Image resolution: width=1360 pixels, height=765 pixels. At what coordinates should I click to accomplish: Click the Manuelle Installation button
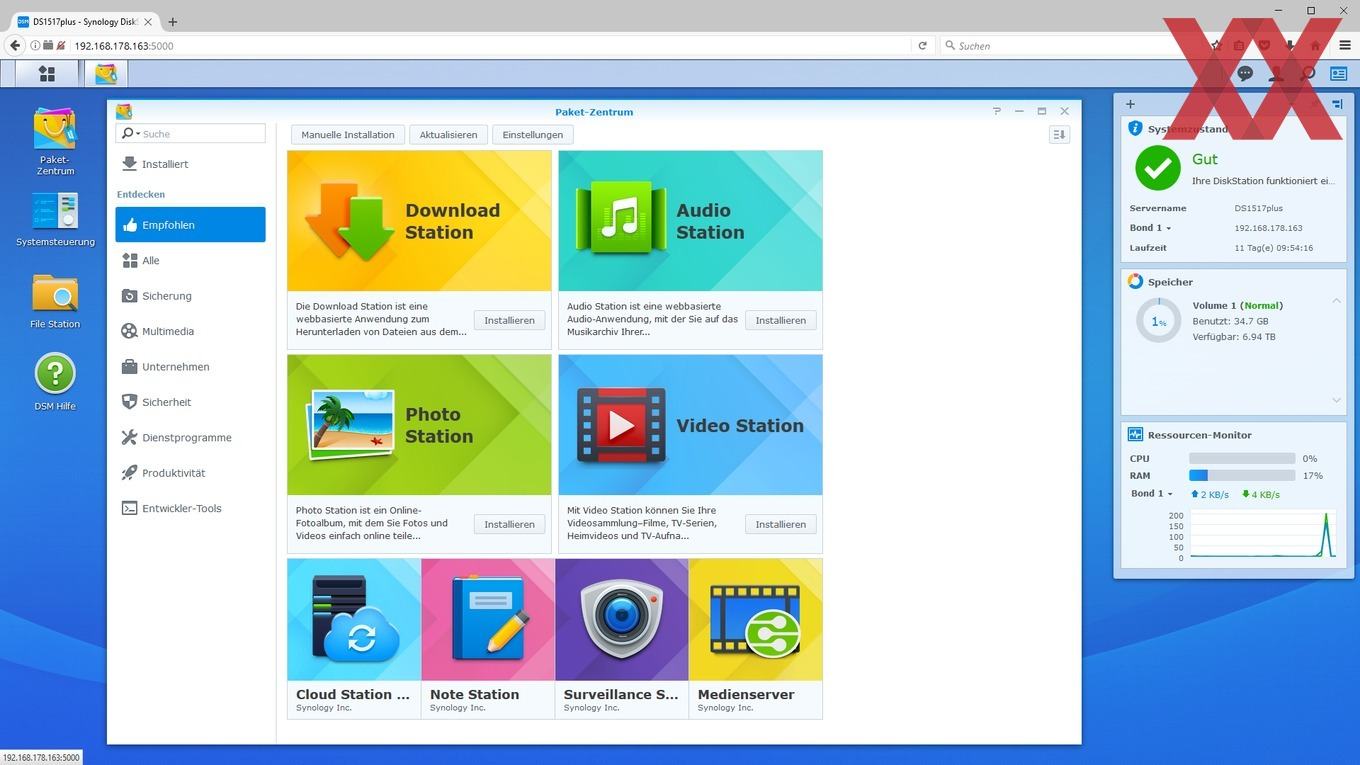348,134
